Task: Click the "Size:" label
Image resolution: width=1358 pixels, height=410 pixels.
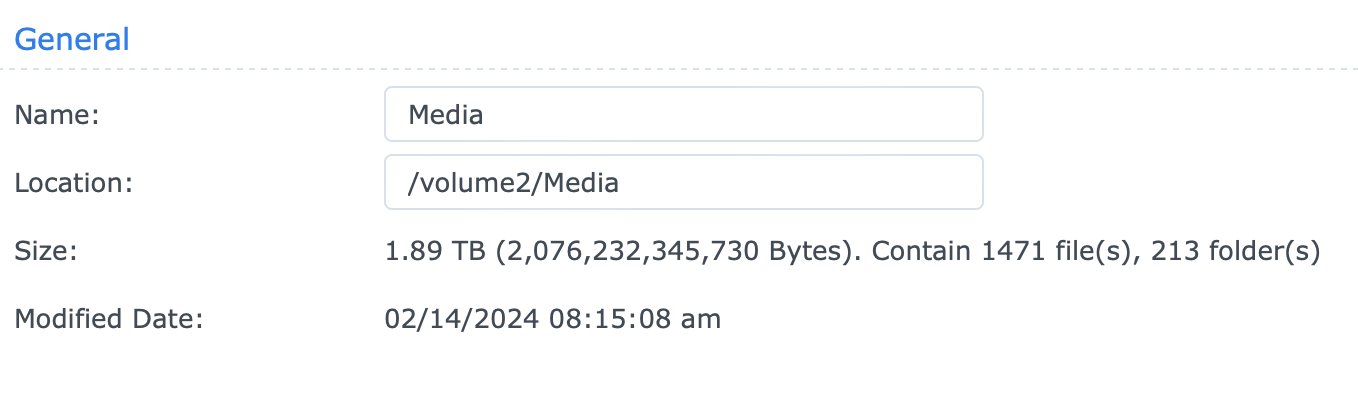Action: click(46, 251)
